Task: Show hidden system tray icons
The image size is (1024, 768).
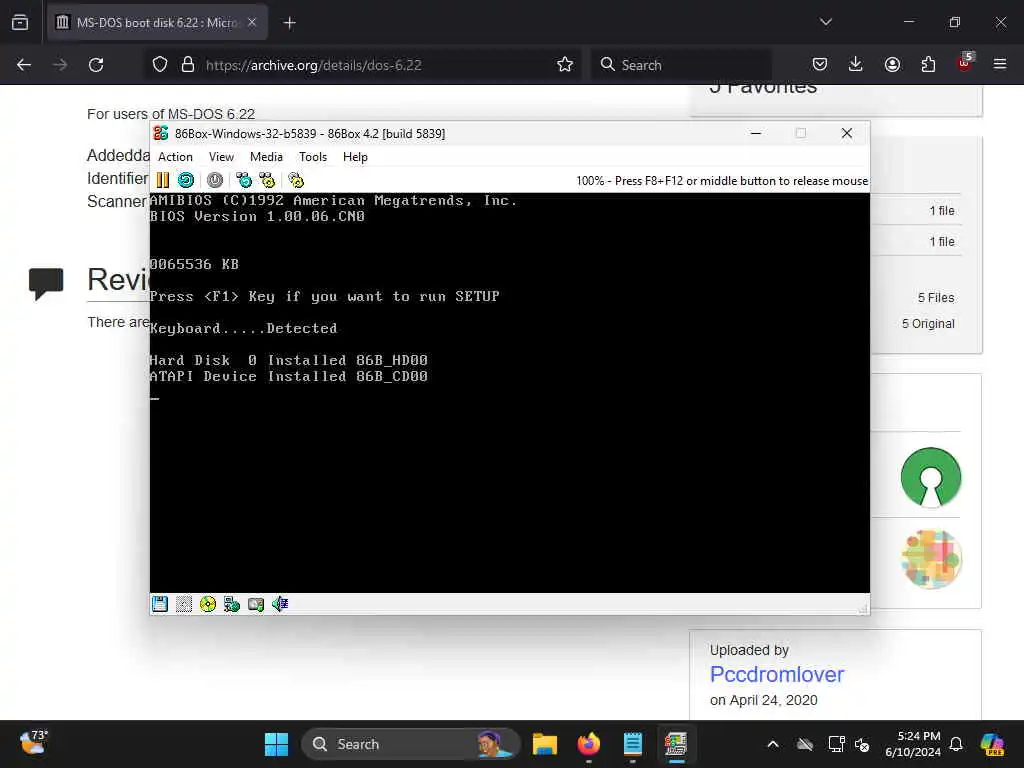Action: (773, 744)
